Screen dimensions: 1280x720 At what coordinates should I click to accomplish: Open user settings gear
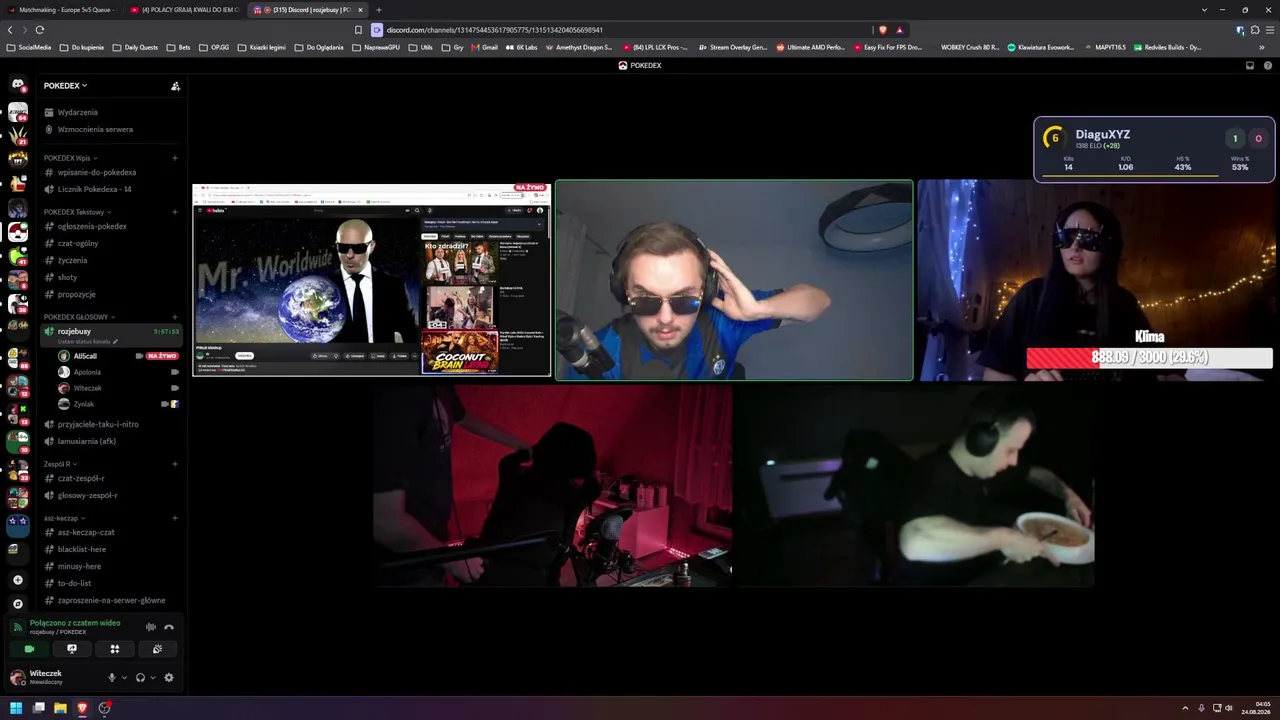(x=169, y=677)
